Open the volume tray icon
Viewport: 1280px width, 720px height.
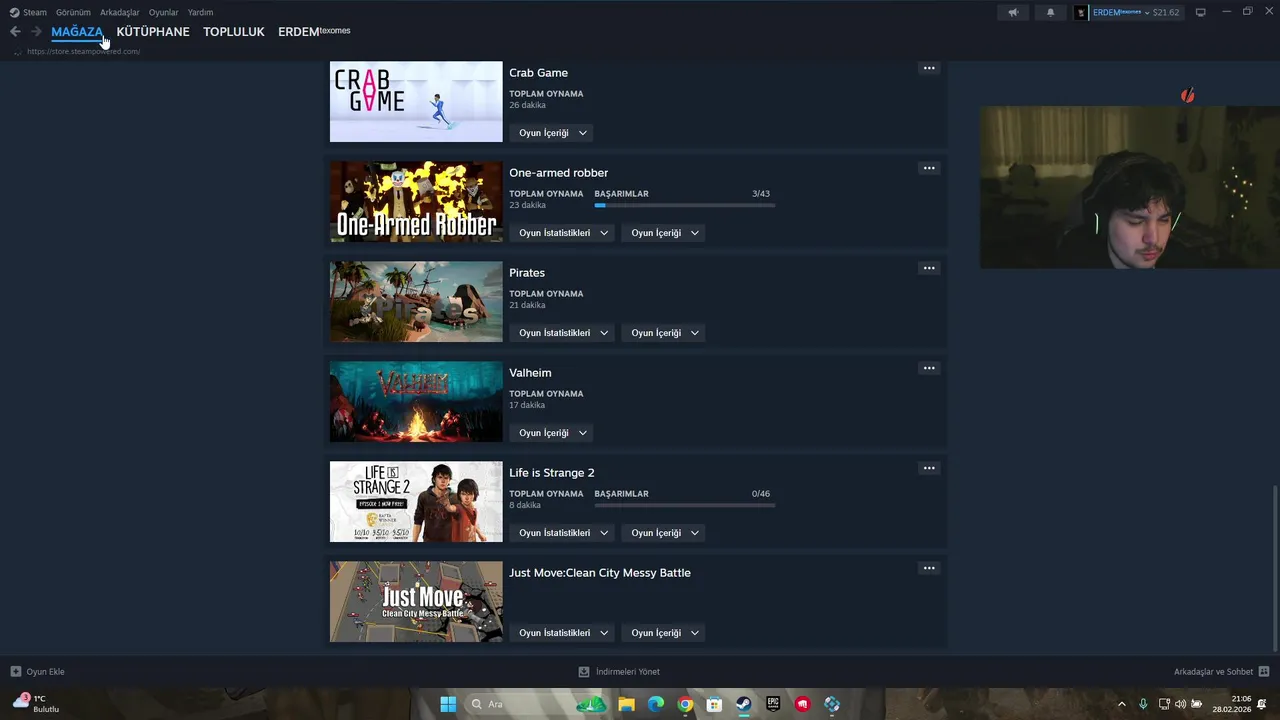(x=1180, y=704)
